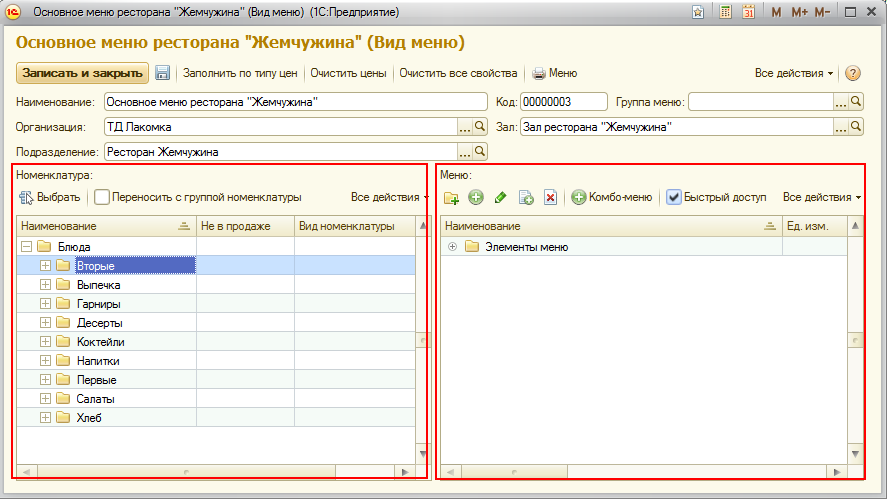This screenshot has height=499, width=887.
Task: Copy the menu item using the copy icon
Action: click(526, 198)
